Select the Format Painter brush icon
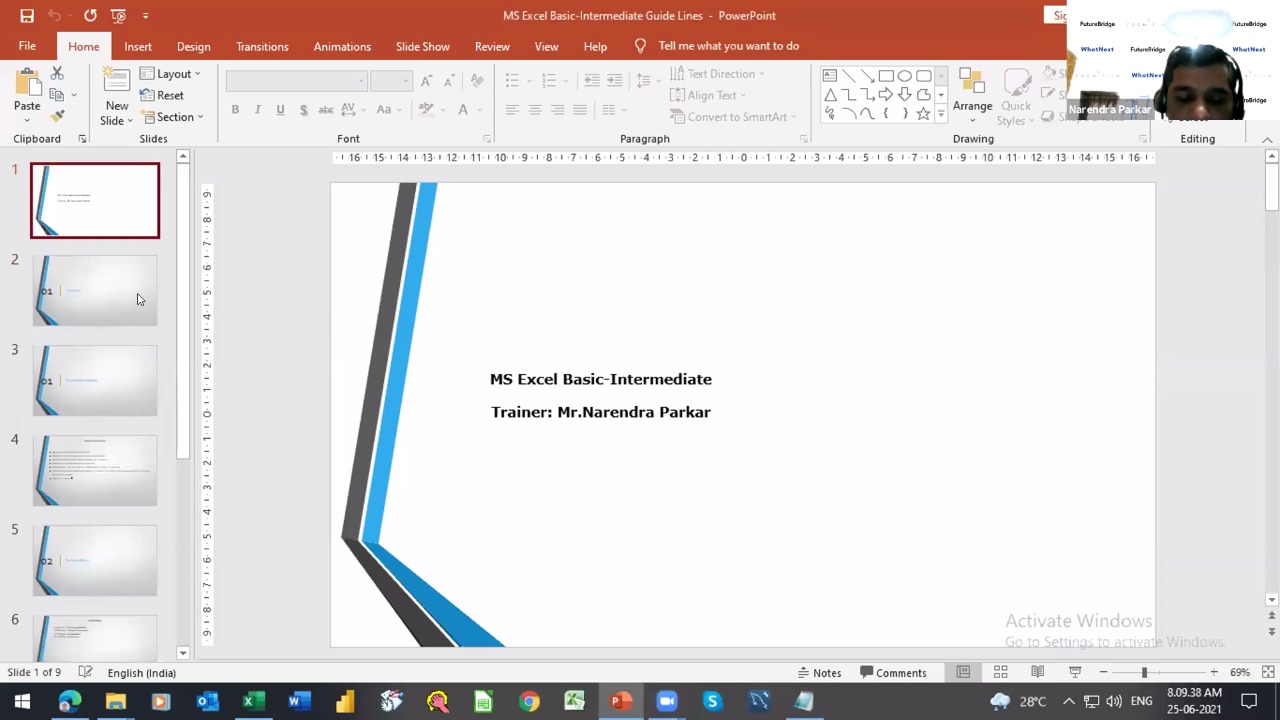Image resolution: width=1280 pixels, height=720 pixels. [x=57, y=117]
